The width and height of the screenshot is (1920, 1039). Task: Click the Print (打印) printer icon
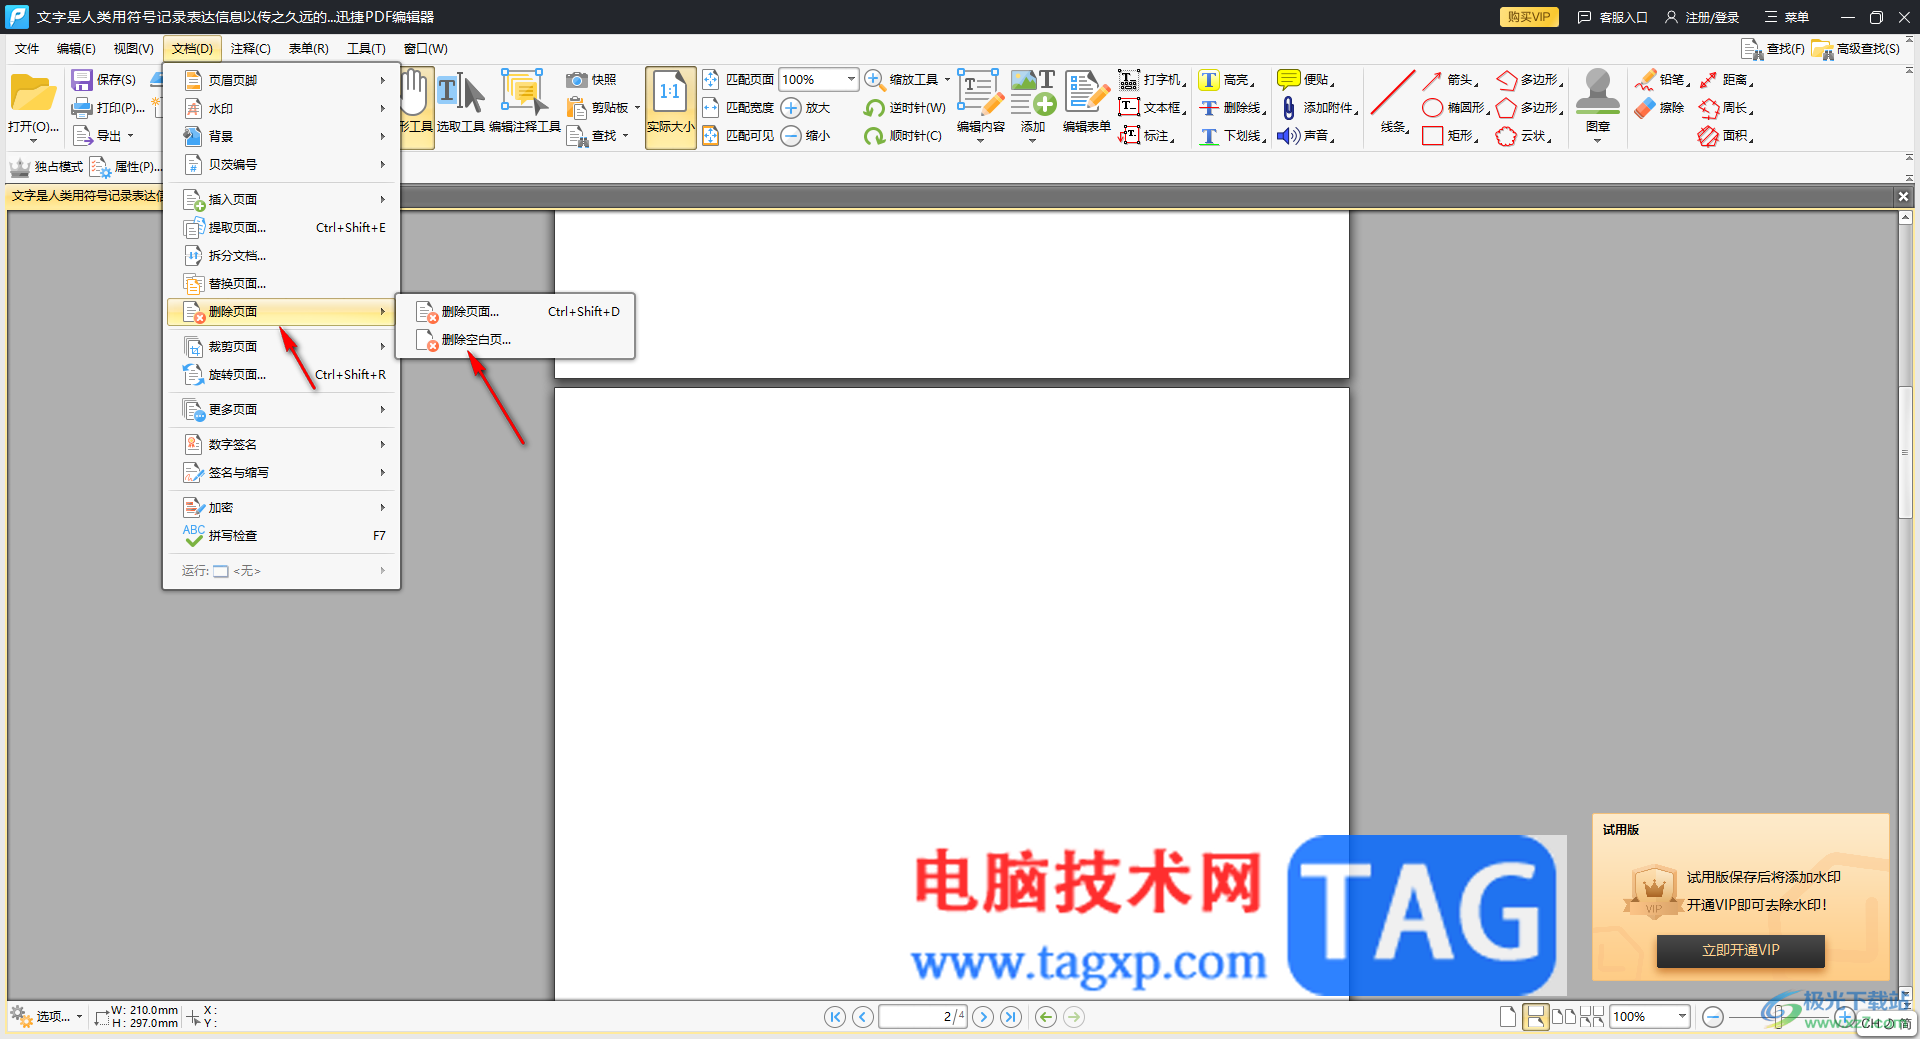(82, 108)
